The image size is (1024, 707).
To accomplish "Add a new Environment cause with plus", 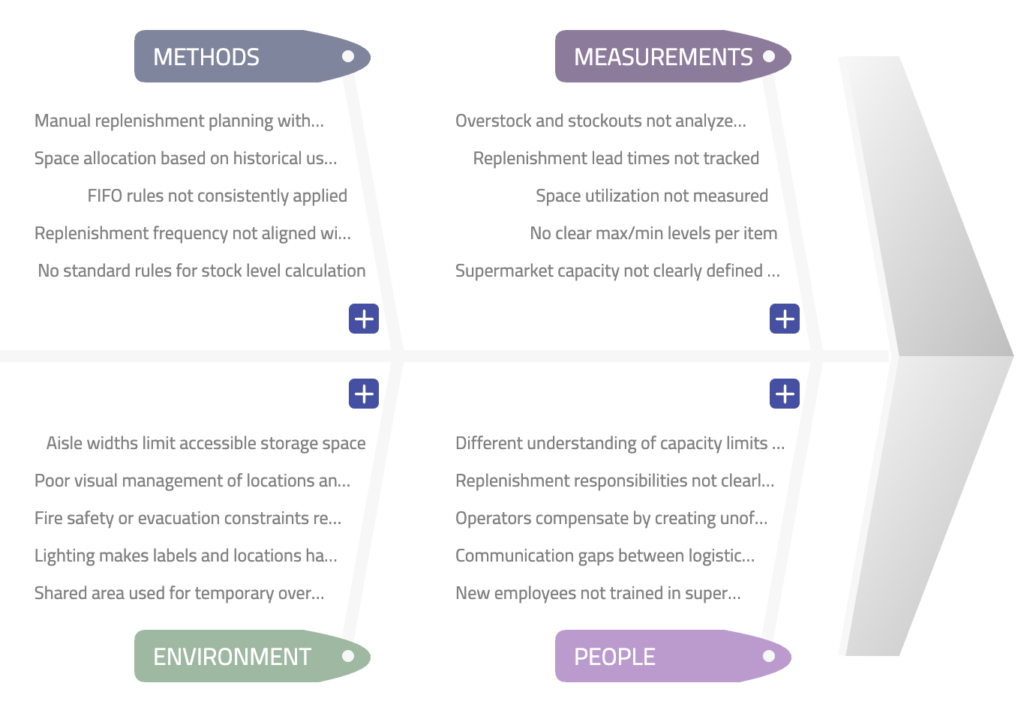I will [x=363, y=394].
